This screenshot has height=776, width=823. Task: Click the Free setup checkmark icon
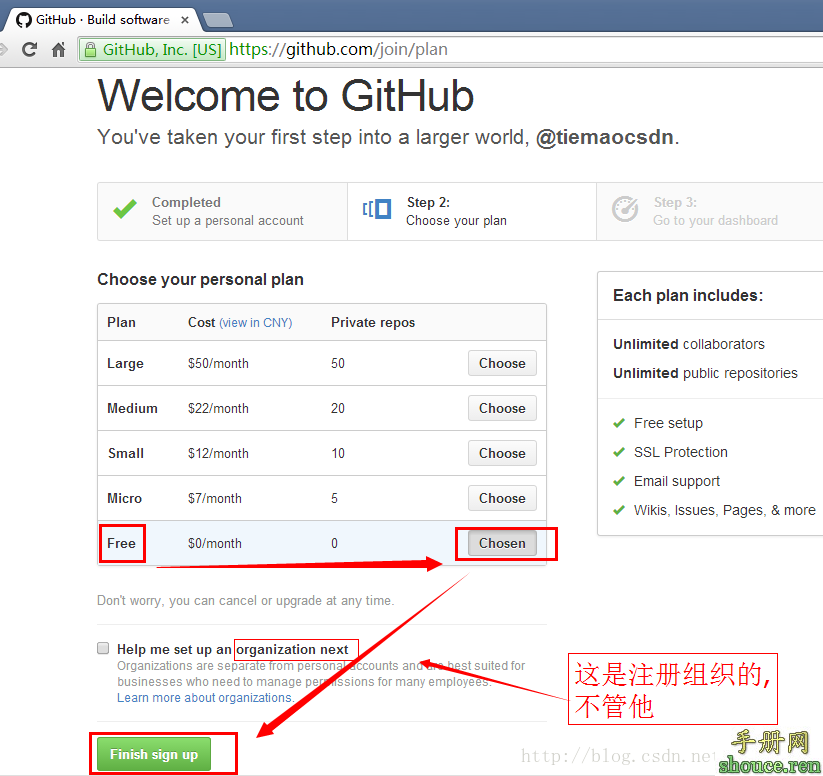point(619,423)
